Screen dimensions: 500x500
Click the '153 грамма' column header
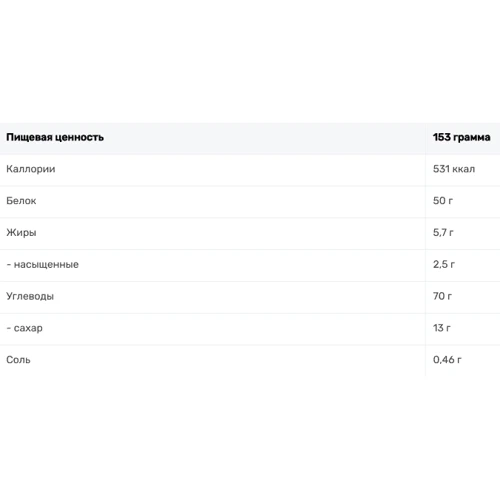pyautogui.click(x=463, y=138)
